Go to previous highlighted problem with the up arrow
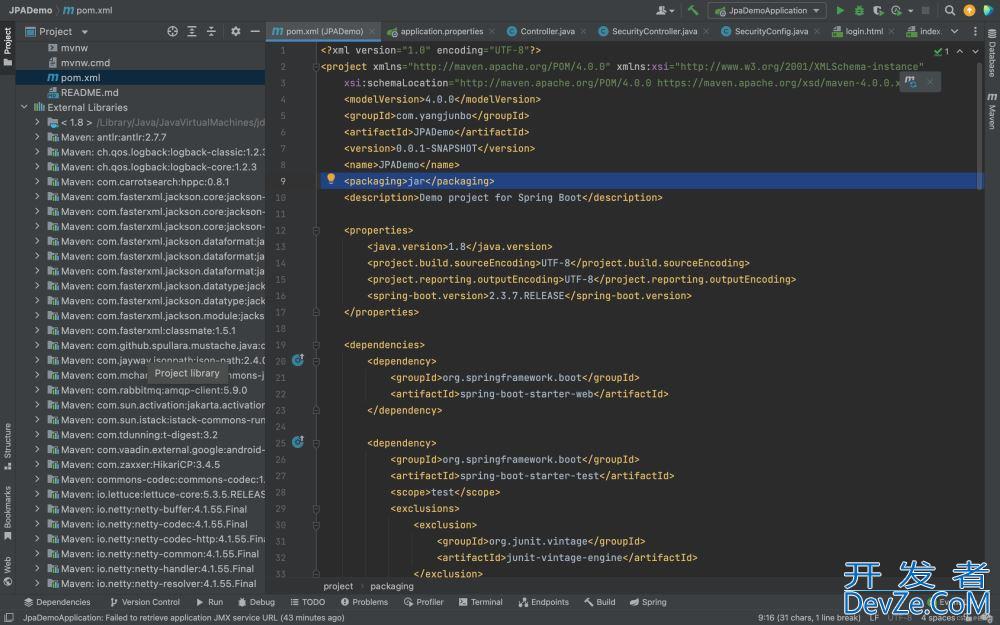This screenshot has height=625, width=1000. click(960, 51)
